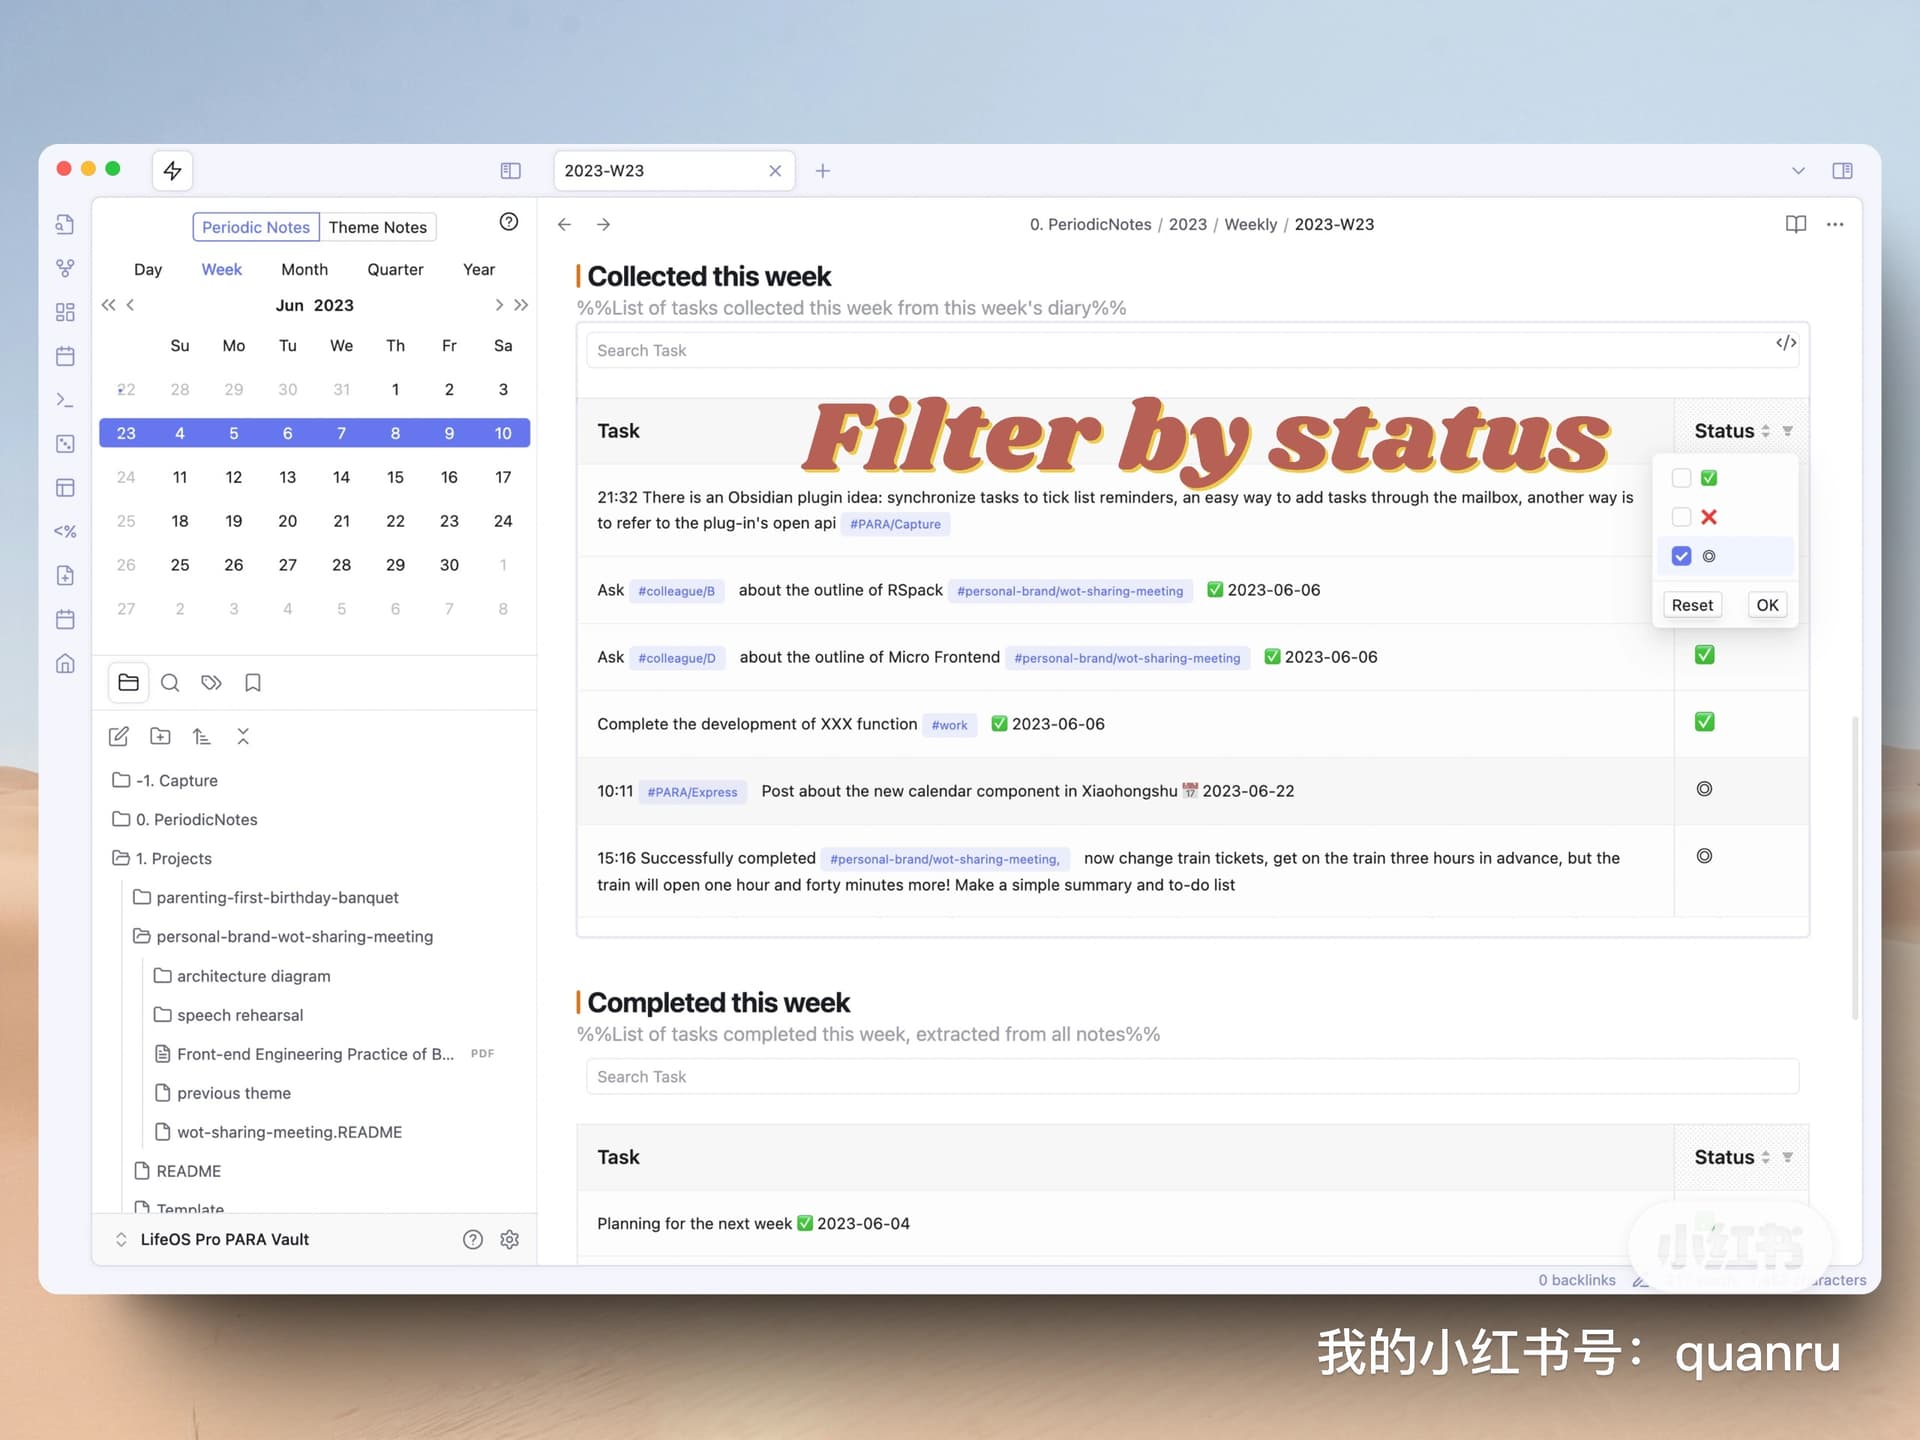Click the Search icon above file explorer
Viewport: 1920px width, 1440px height.
point(170,682)
